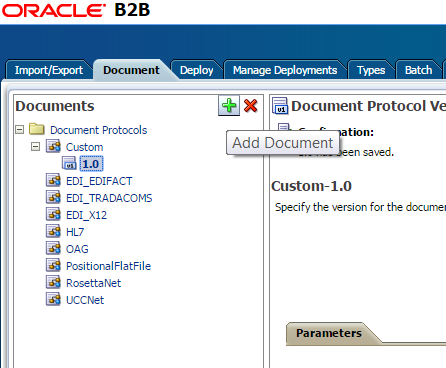The height and width of the screenshot is (368, 446).
Task: Click the RosettaNet protocol icon
Action: pyautogui.click(x=53, y=282)
